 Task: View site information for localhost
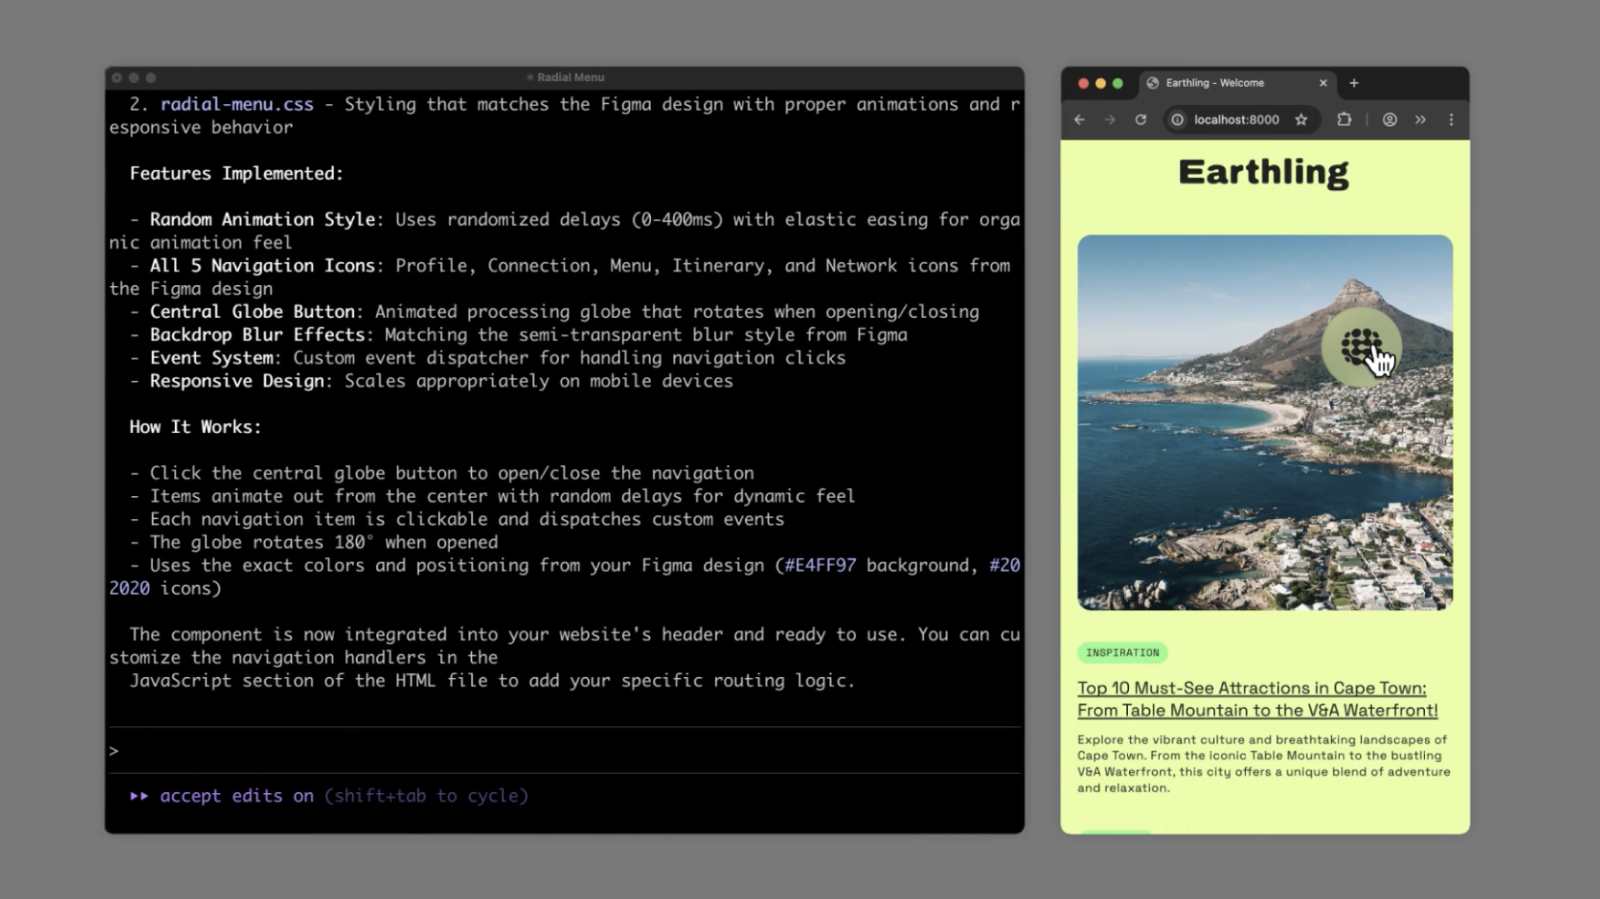pos(1178,120)
